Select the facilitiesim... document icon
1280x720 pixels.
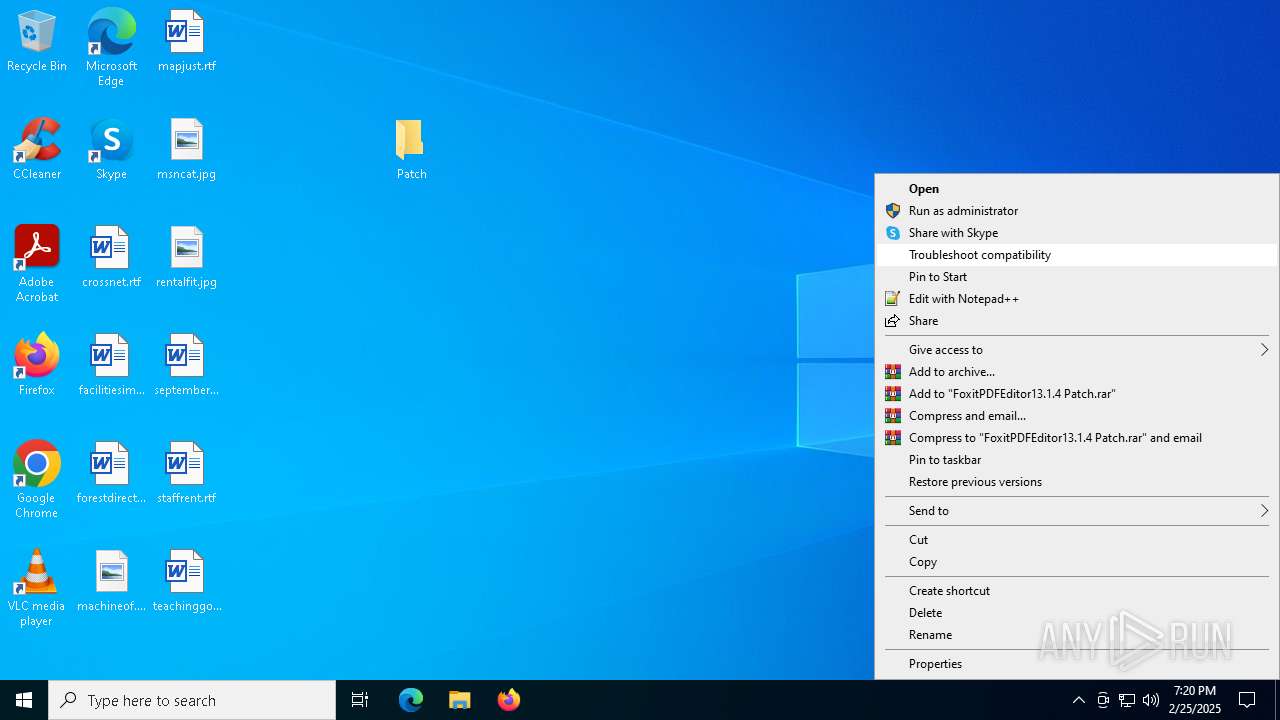[111, 365]
